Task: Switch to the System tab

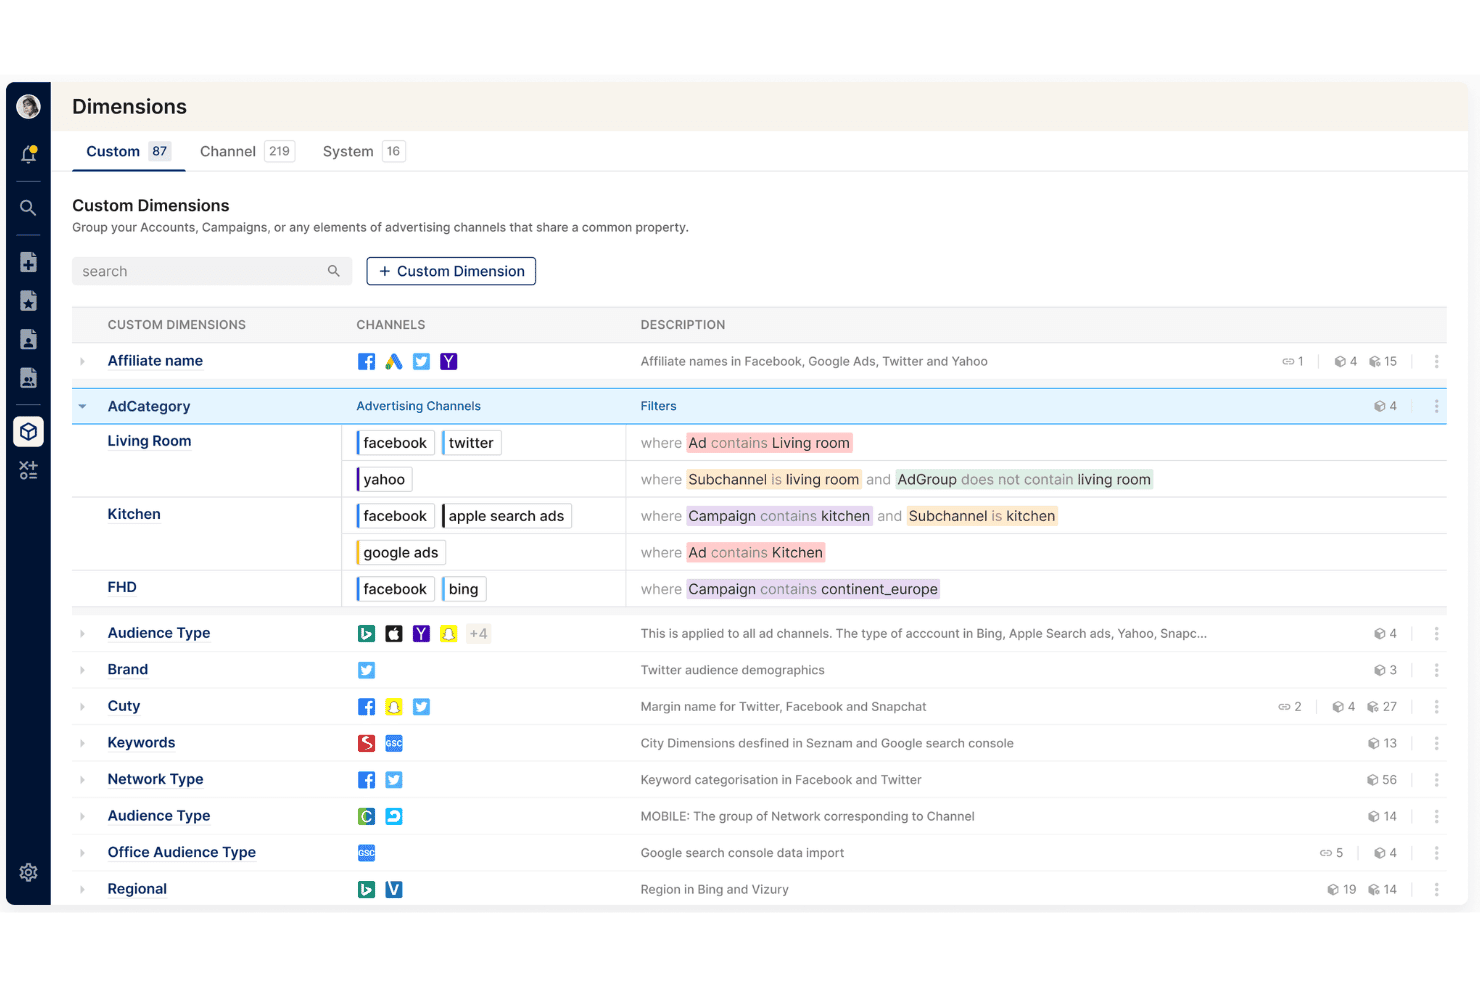Action: click(x=363, y=151)
